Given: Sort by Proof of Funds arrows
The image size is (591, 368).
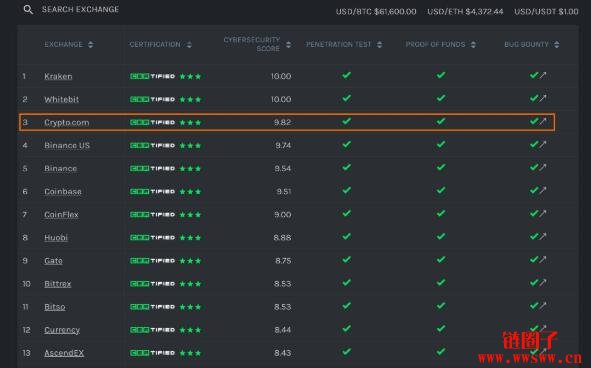Looking at the screenshot, I should [x=473, y=44].
